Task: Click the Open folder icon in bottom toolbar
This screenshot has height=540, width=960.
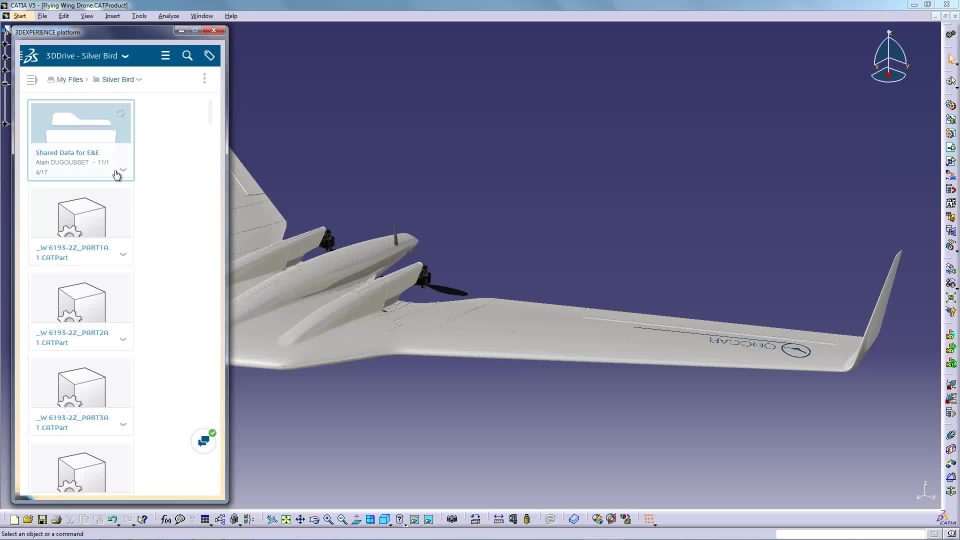Action: (28, 519)
